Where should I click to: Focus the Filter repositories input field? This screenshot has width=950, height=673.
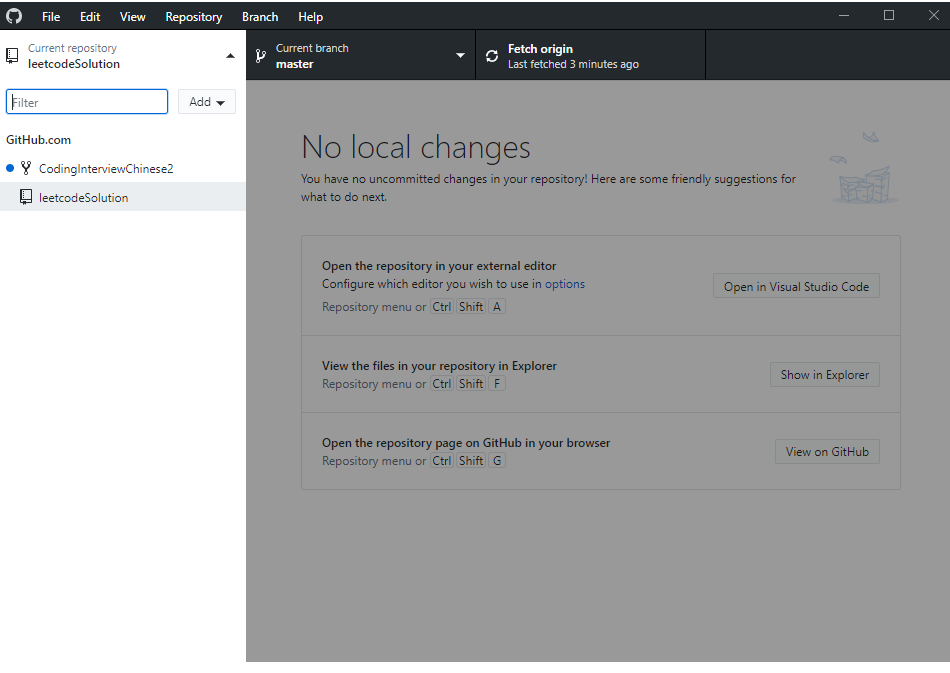(x=87, y=102)
